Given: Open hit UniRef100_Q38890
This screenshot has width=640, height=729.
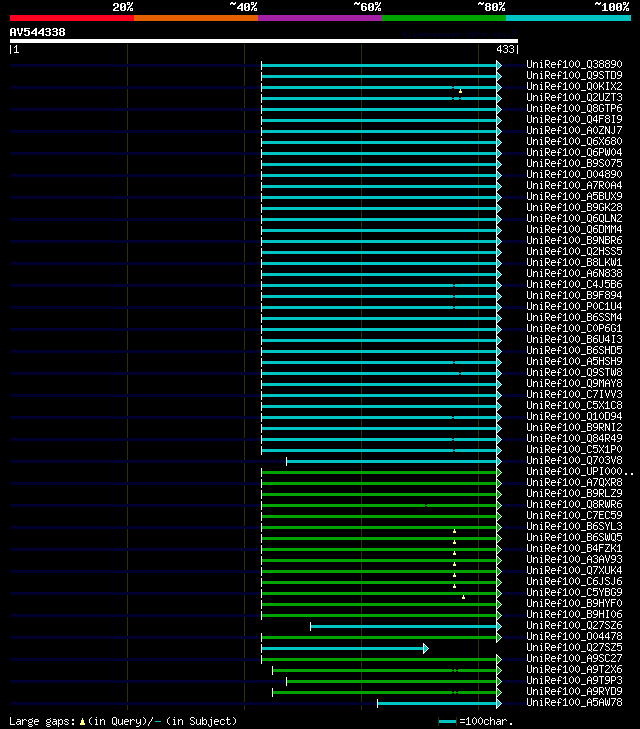Looking at the screenshot, I should pos(574,64).
